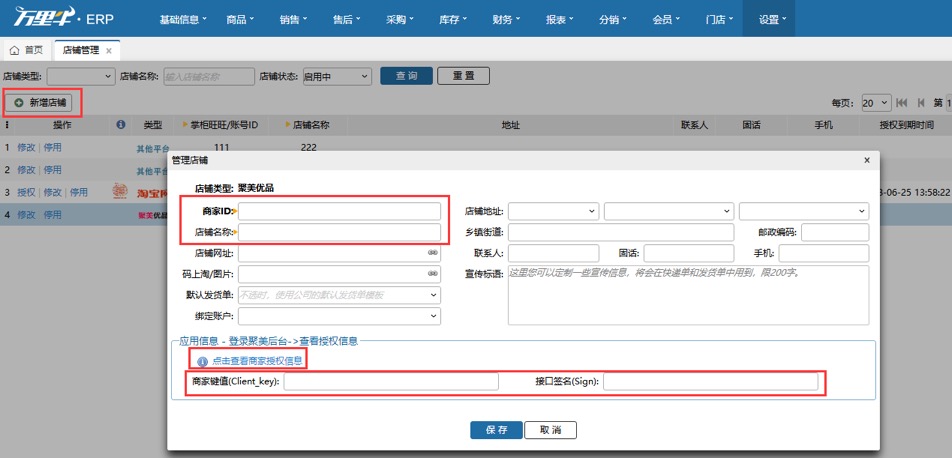
Task: Focus the 联系人 input field
Action: (x=554, y=253)
